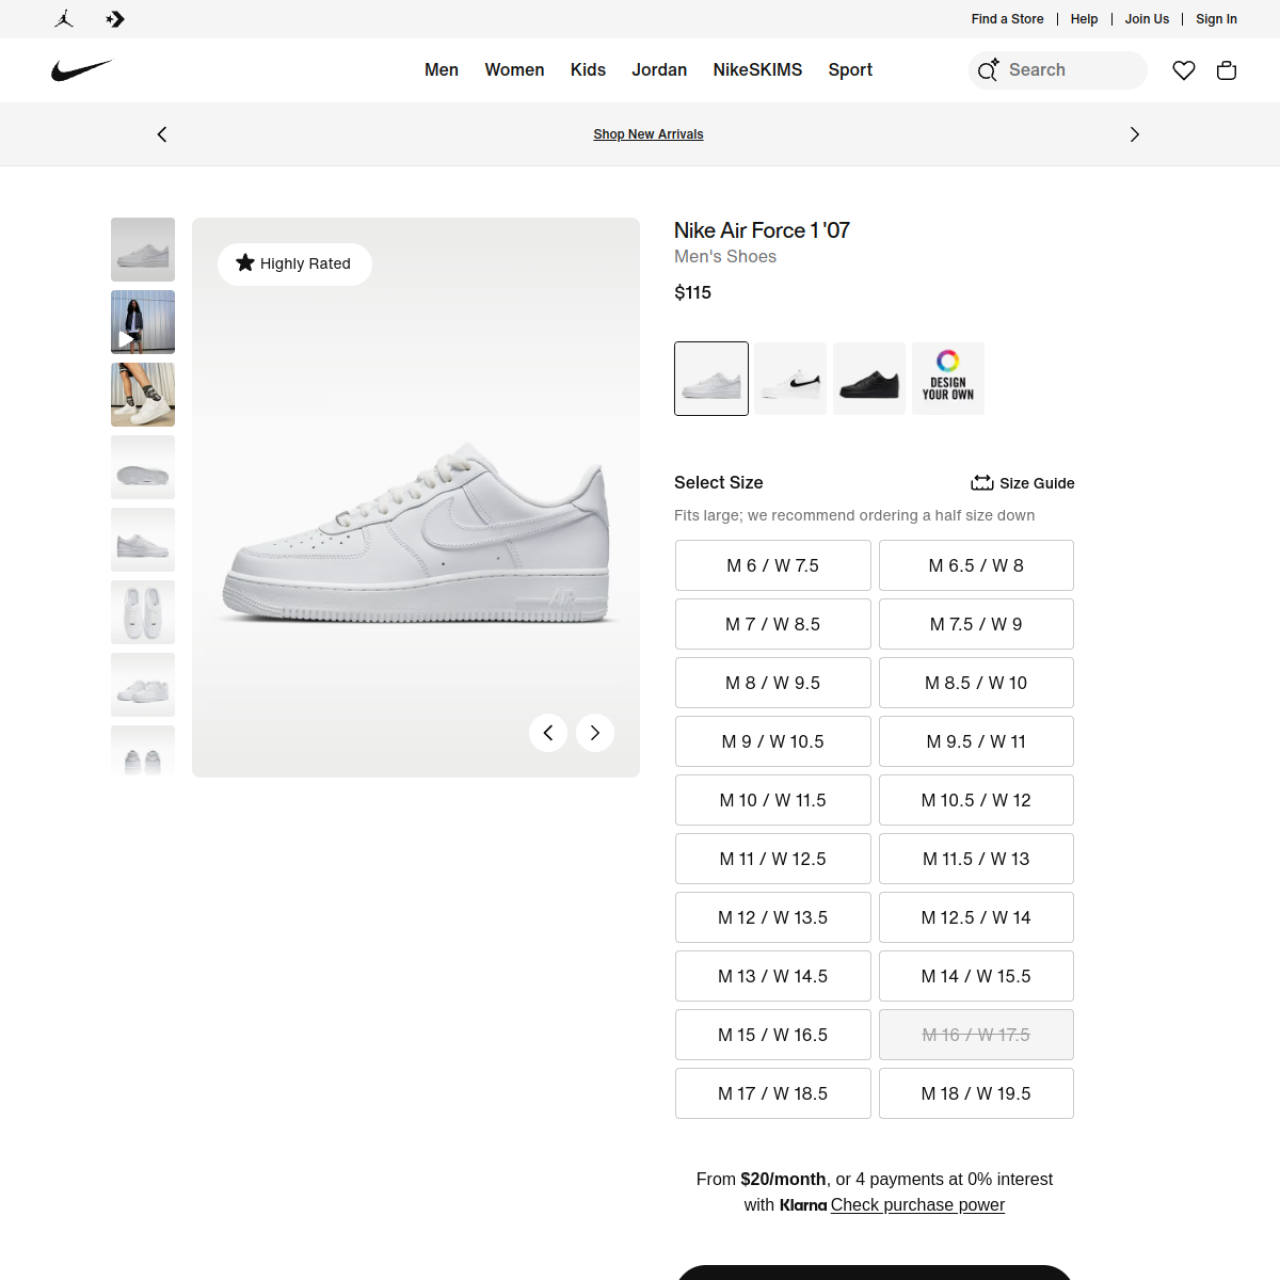This screenshot has width=1280, height=1280.
Task: Show previous product image arrow
Action: pyautogui.click(x=548, y=733)
